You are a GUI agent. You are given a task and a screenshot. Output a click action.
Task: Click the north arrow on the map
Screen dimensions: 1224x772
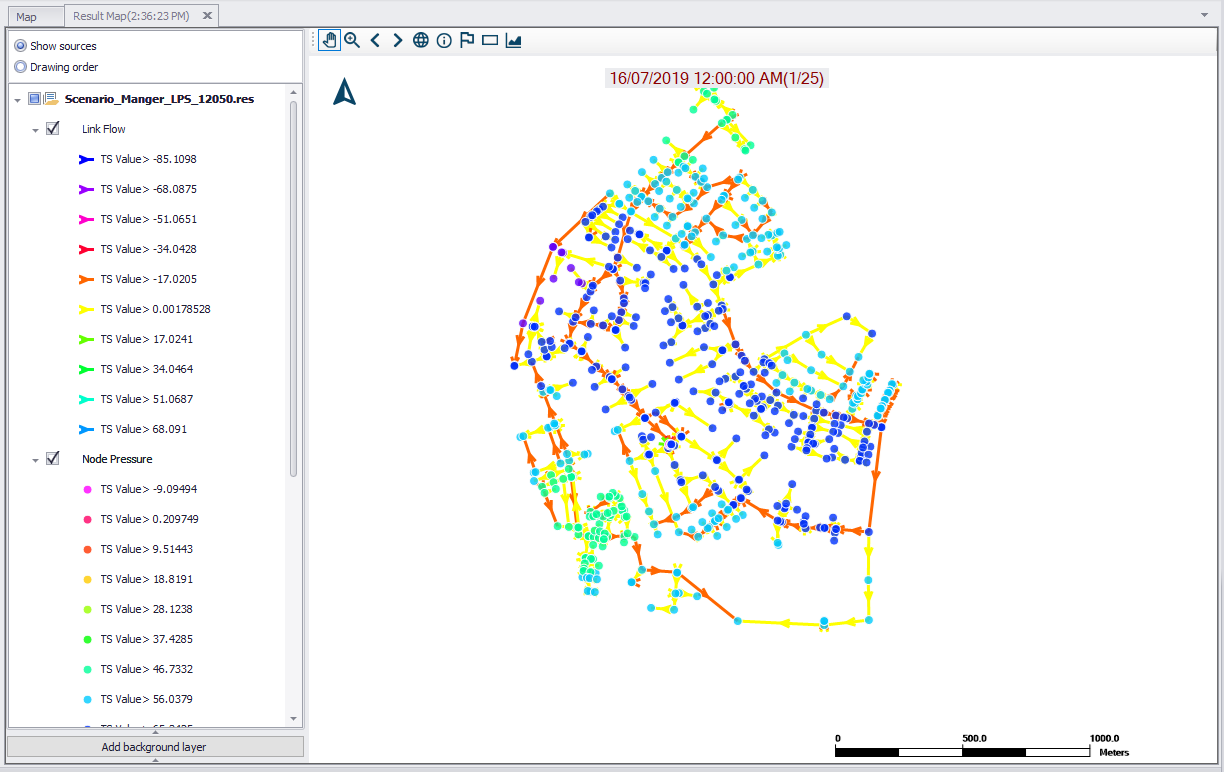pyautogui.click(x=345, y=92)
